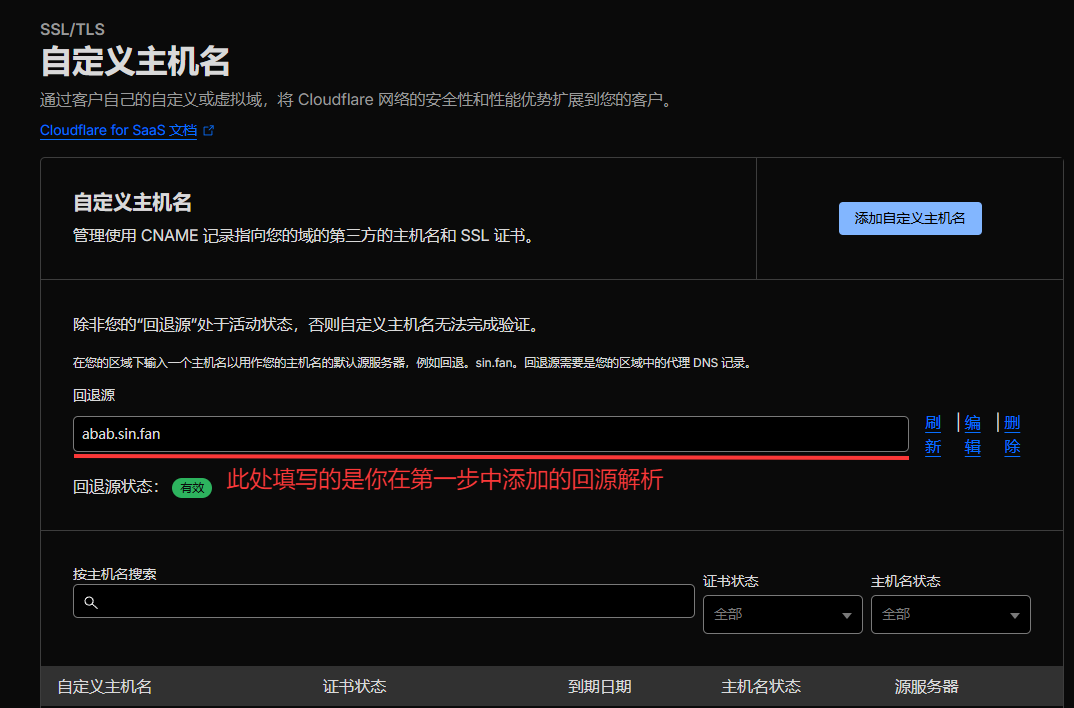Click the chevron on the 证书状态 selector
Screen dimensions: 1074x708
coord(845,614)
